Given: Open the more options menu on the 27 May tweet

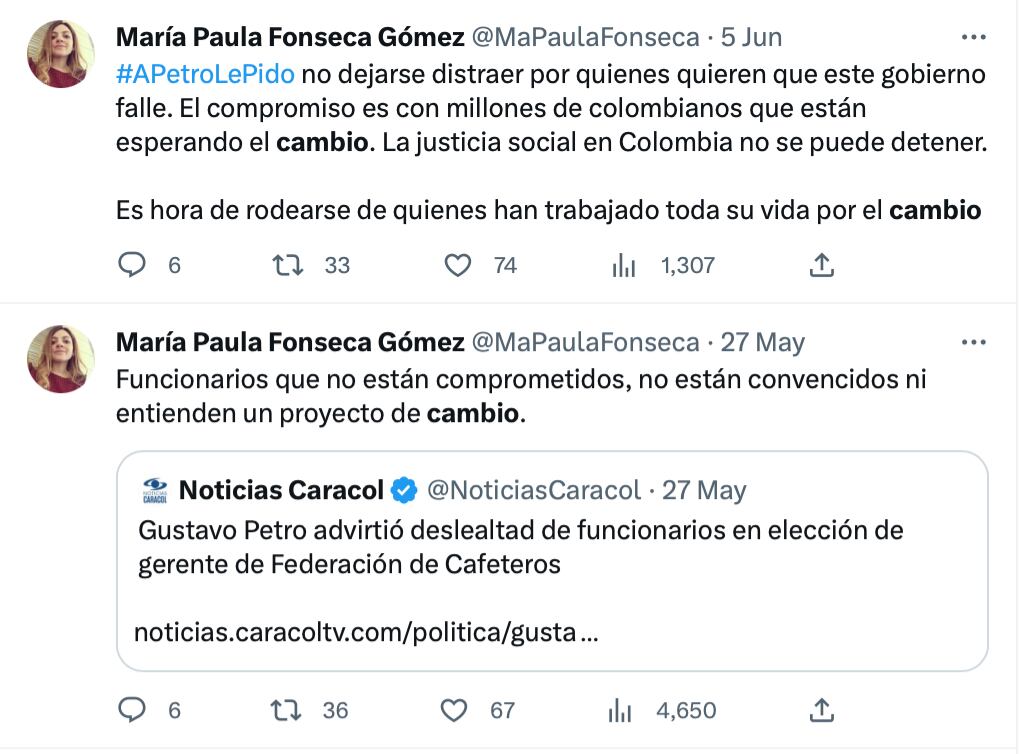Looking at the screenshot, I should point(973,342).
